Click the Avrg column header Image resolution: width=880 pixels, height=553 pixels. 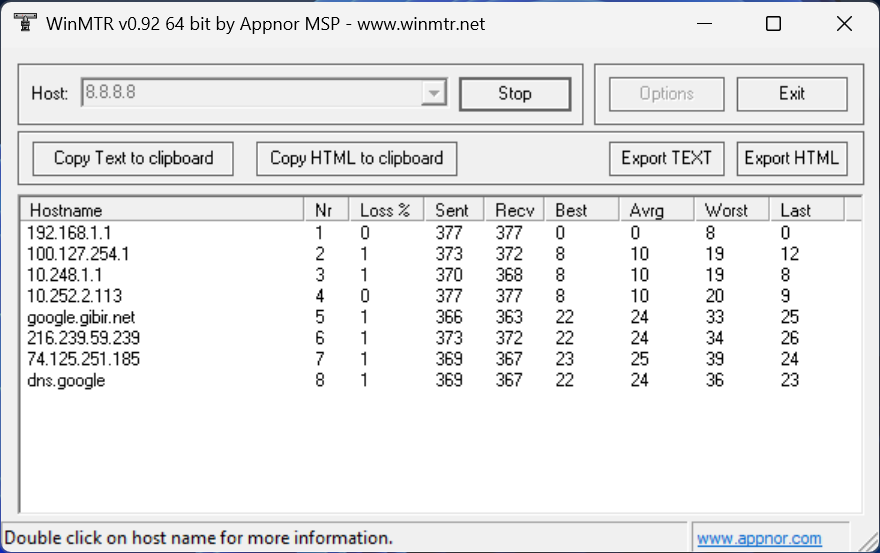point(657,210)
